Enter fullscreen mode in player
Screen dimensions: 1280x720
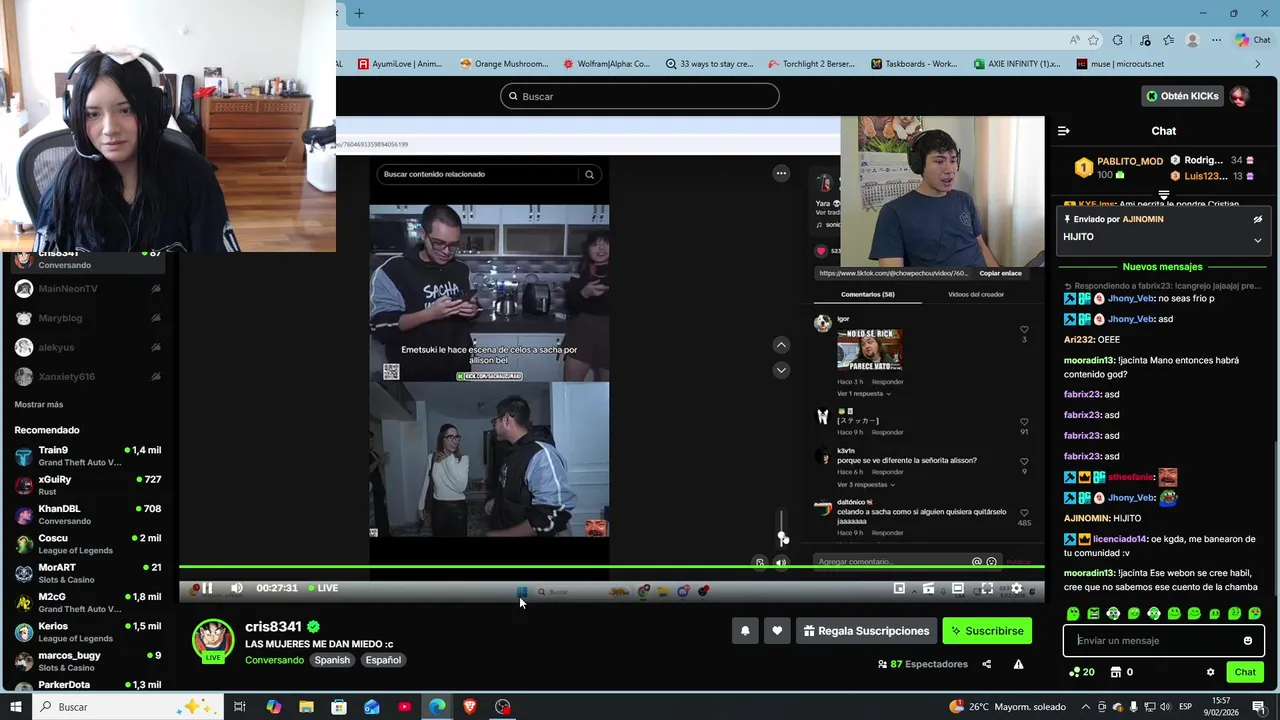(x=987, y=588)
